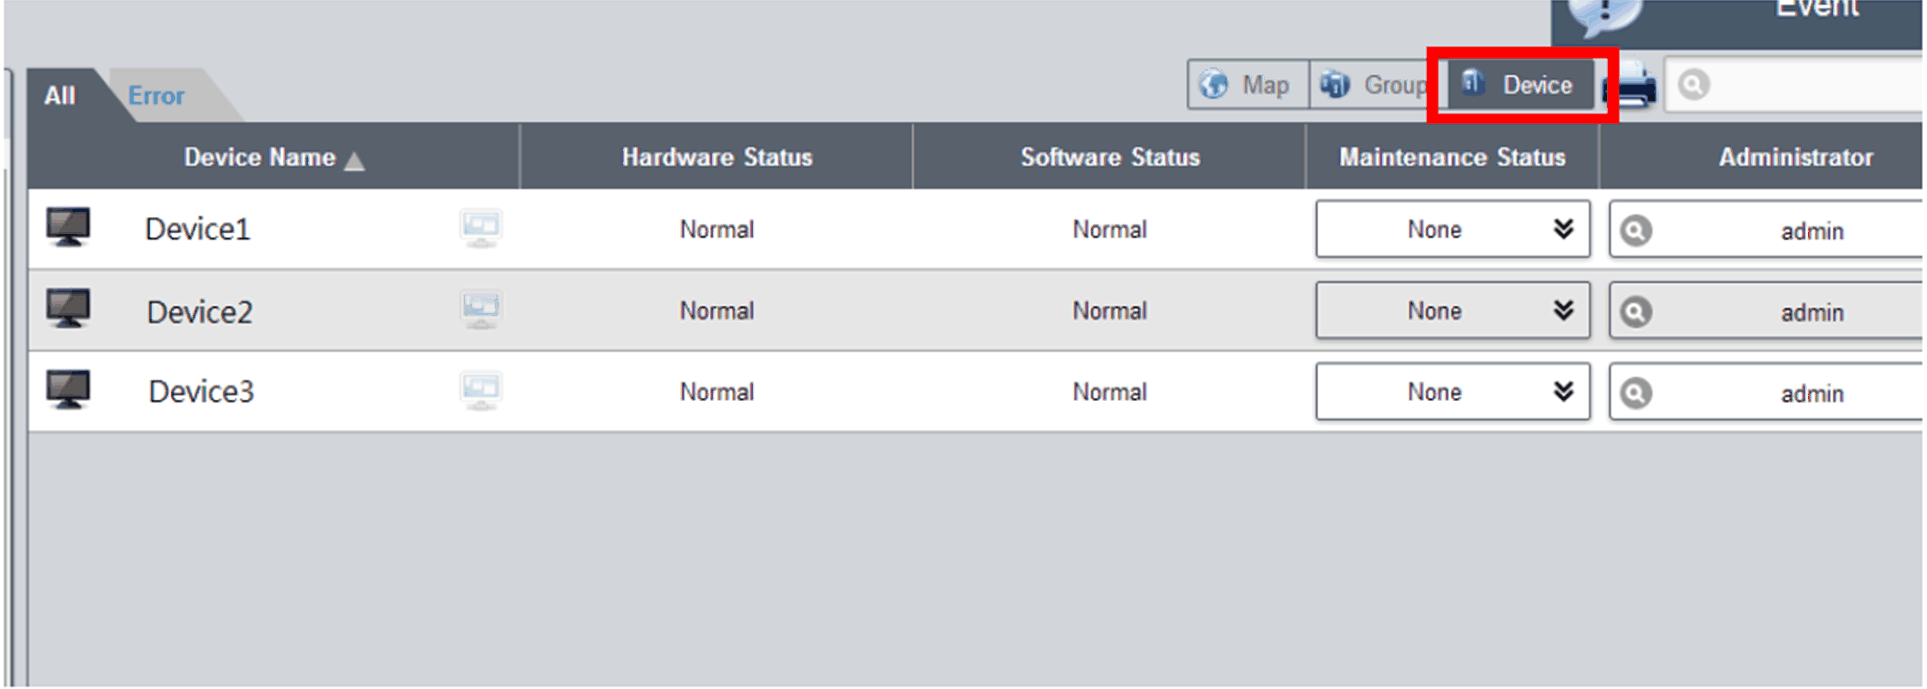Click the Device1 monitor icon
The height and width of the screenshot is (689, 1927).
click(68, 228)
